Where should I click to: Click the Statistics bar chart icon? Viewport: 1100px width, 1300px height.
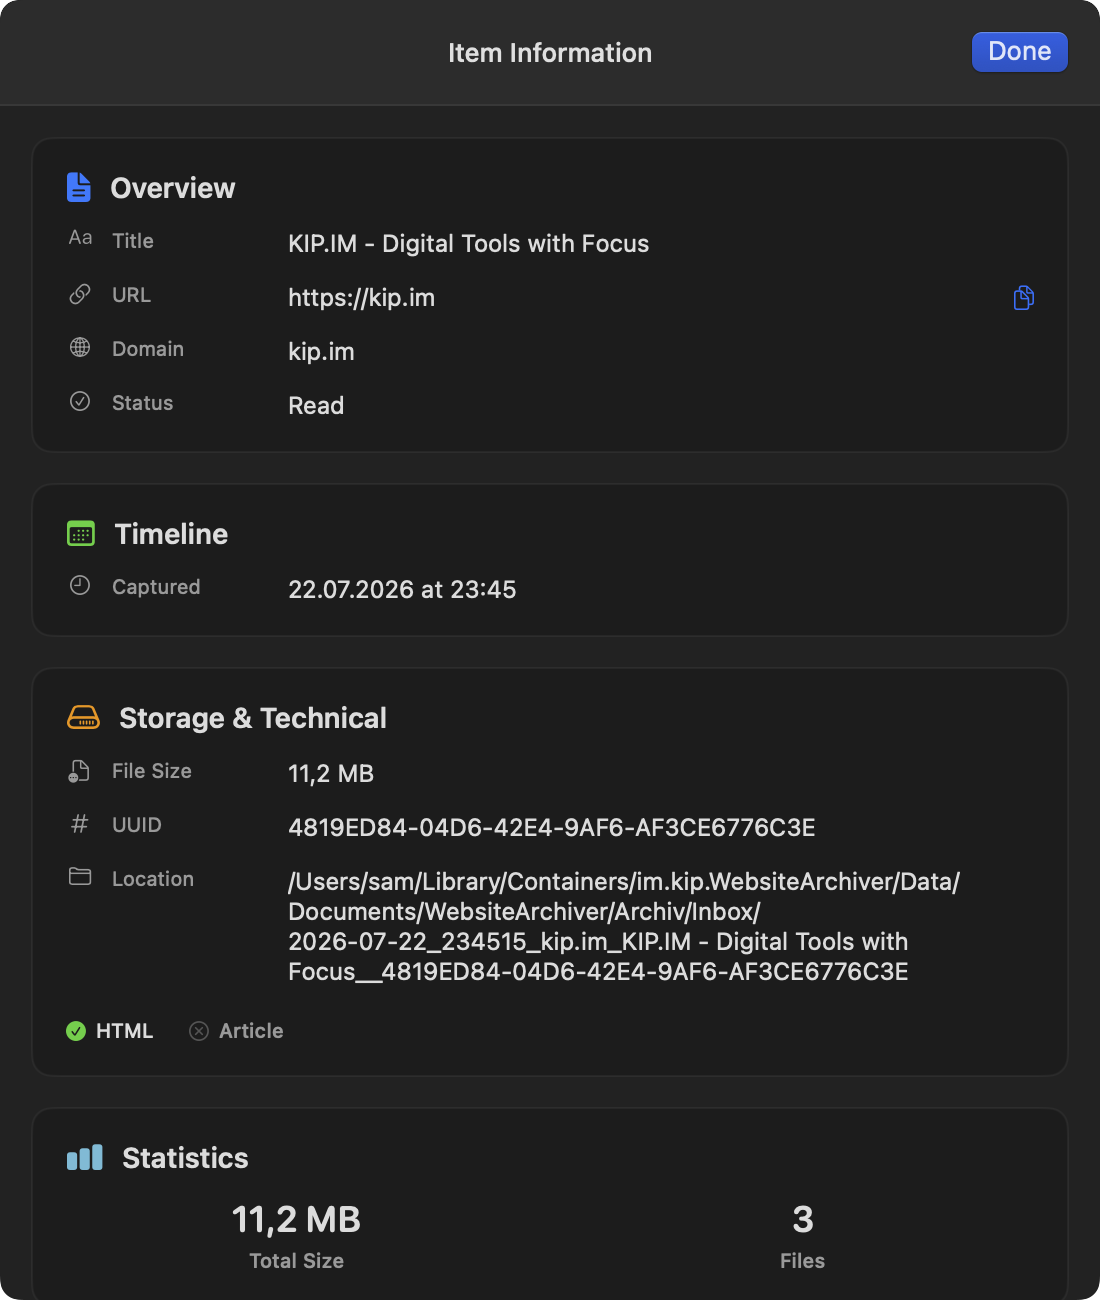(x=85, y=1157)
